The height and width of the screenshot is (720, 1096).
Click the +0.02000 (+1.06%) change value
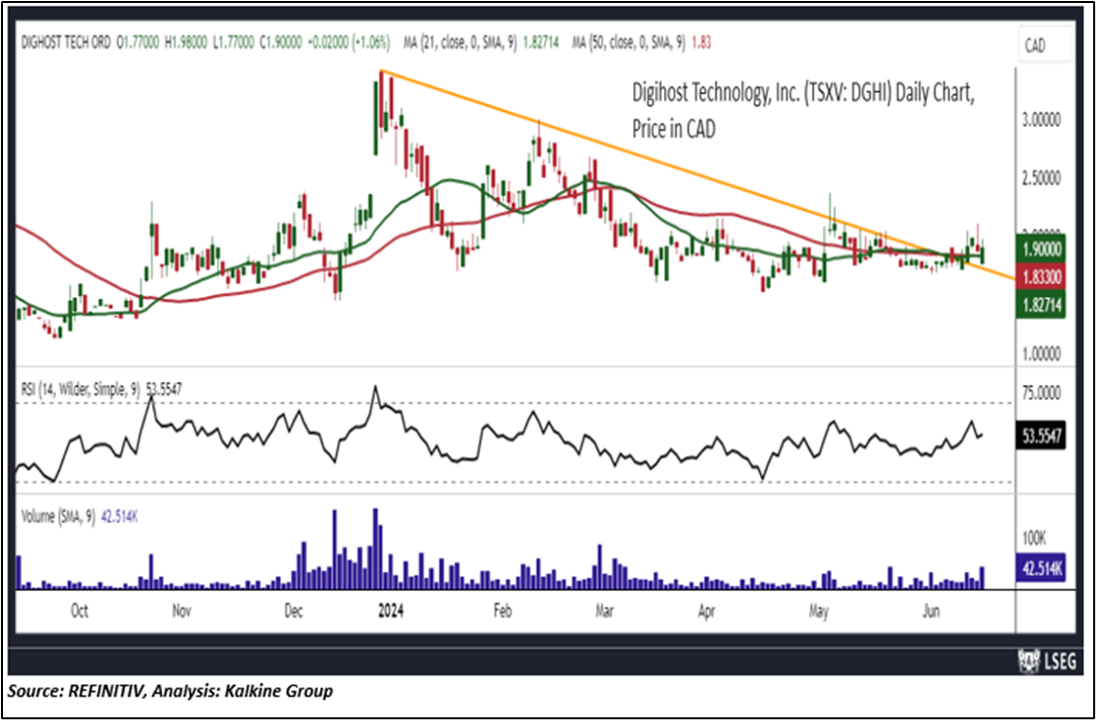[x=349, y=43]
